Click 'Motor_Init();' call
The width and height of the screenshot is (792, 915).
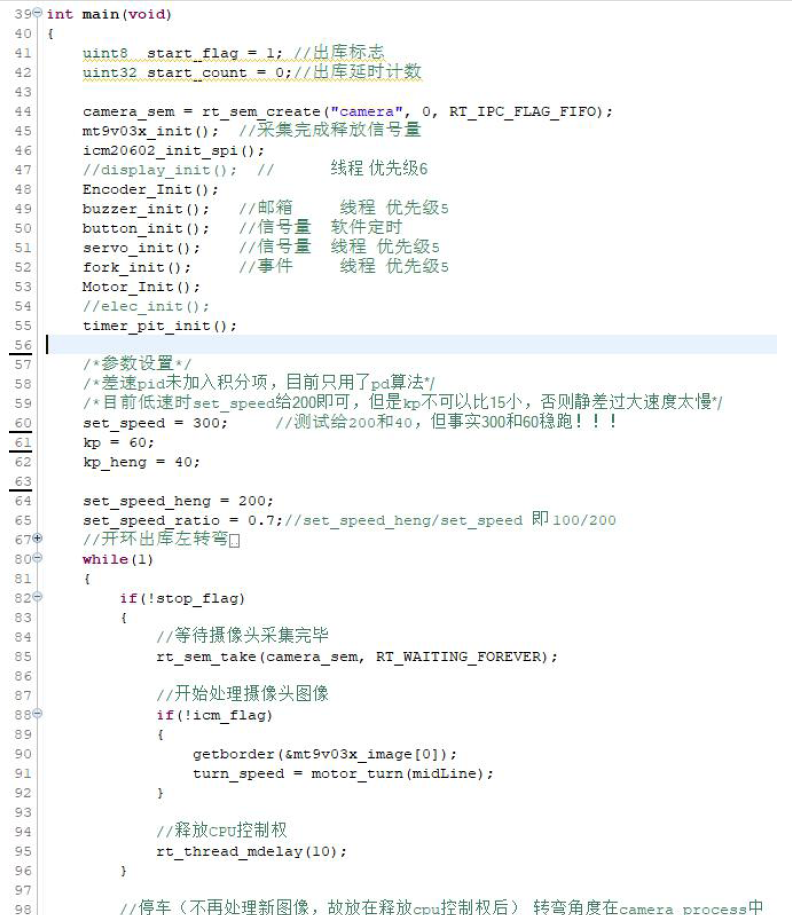(x=141, y=287)
